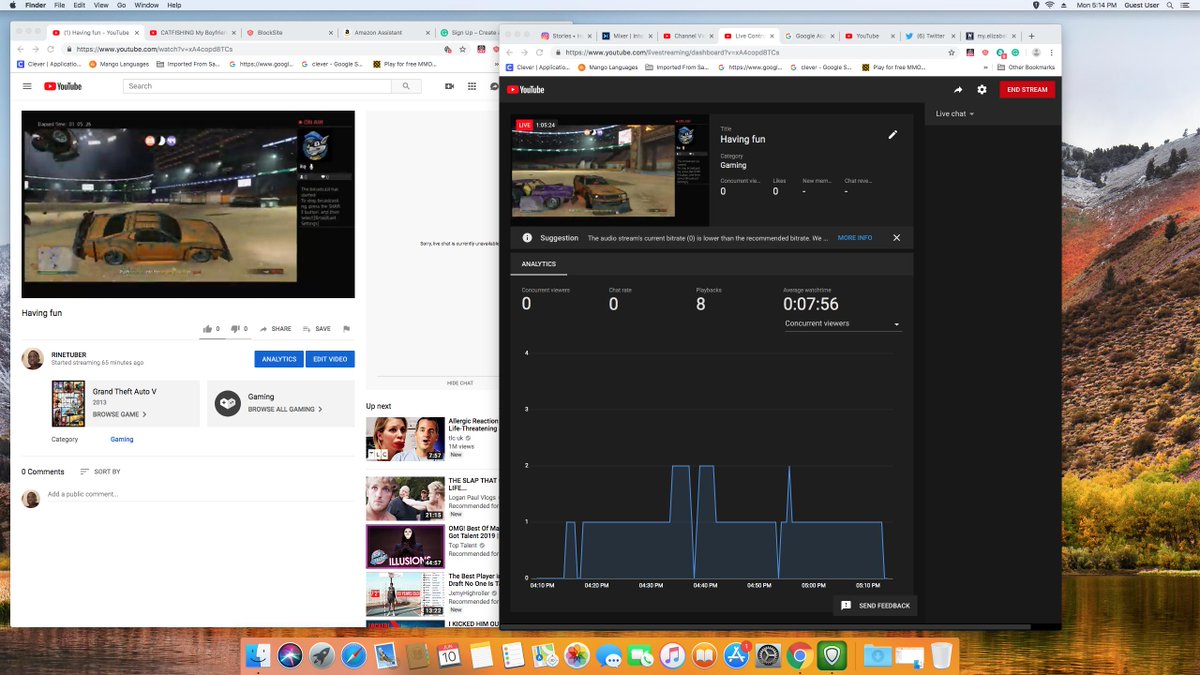The image size is (1200, 675).
Task: Open Safari from the dock
Action: [x=353, y=655]
